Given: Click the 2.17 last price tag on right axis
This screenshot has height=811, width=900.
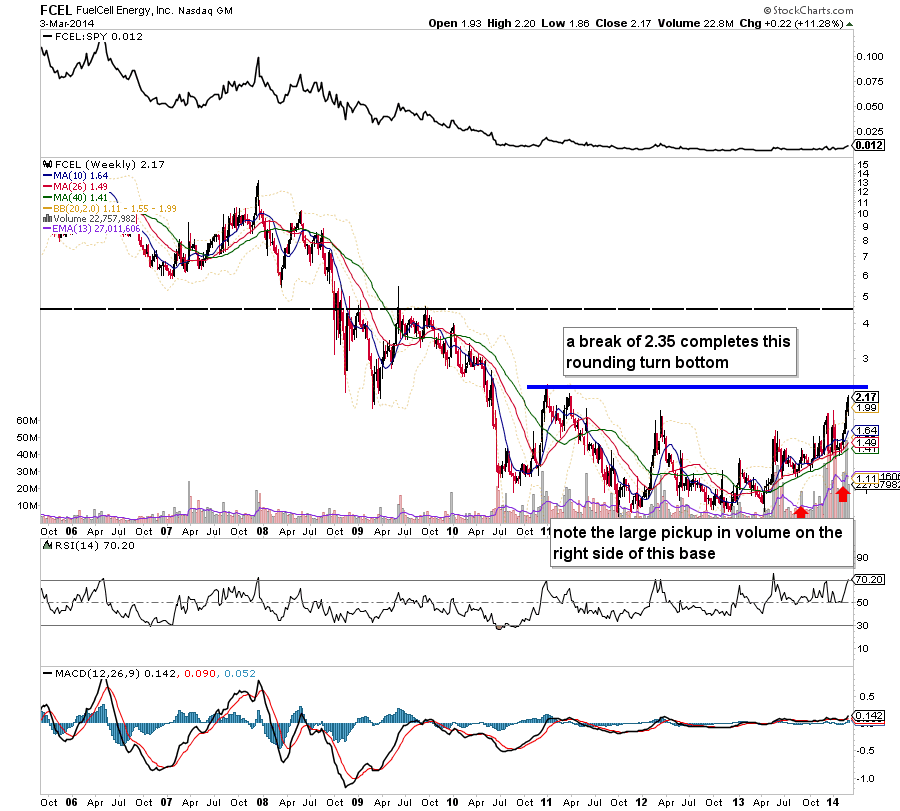Looking at the screenshot, I should click(866, 397).
